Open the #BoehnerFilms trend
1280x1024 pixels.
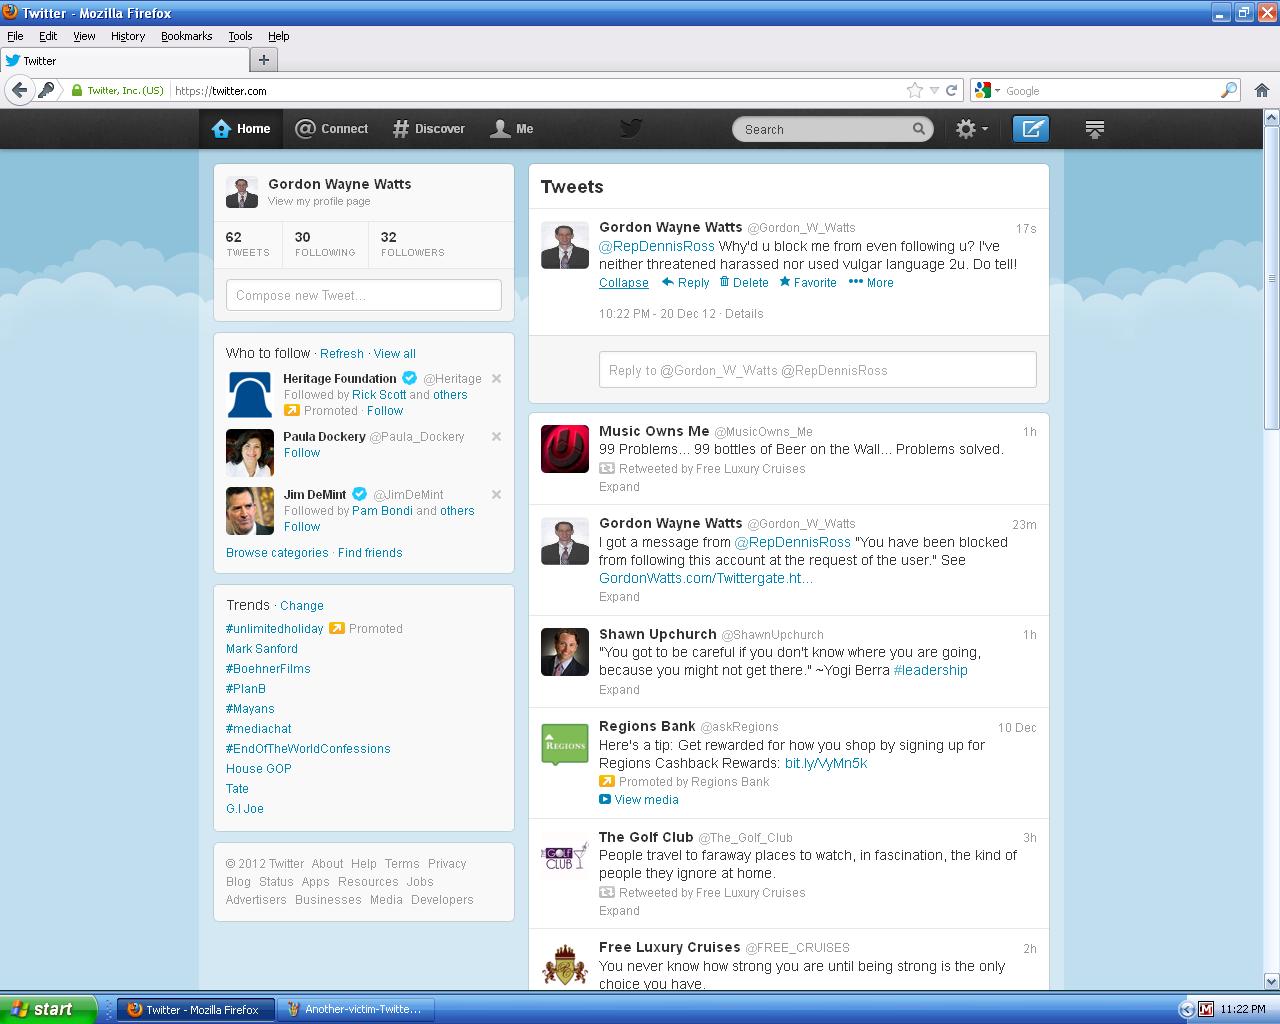tap(268, 669)
